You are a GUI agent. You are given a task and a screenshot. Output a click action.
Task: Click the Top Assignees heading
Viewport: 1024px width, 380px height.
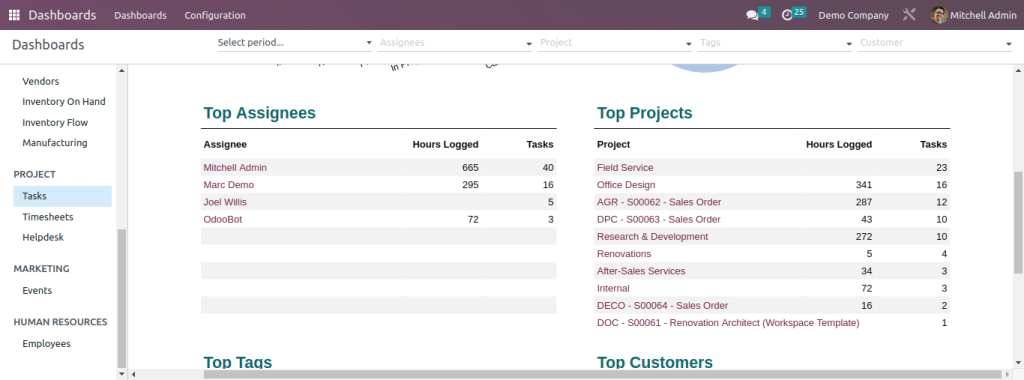(260, 113)
